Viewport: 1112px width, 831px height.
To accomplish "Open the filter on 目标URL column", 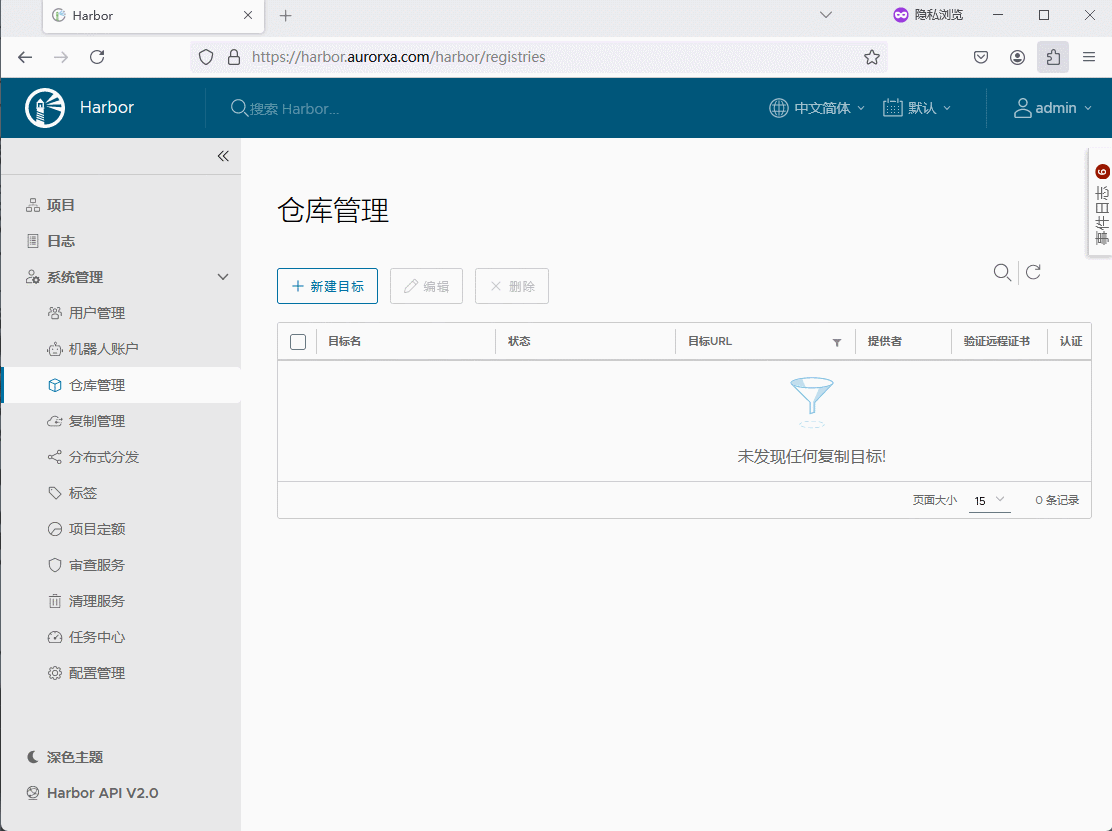I will coord(837,342).
